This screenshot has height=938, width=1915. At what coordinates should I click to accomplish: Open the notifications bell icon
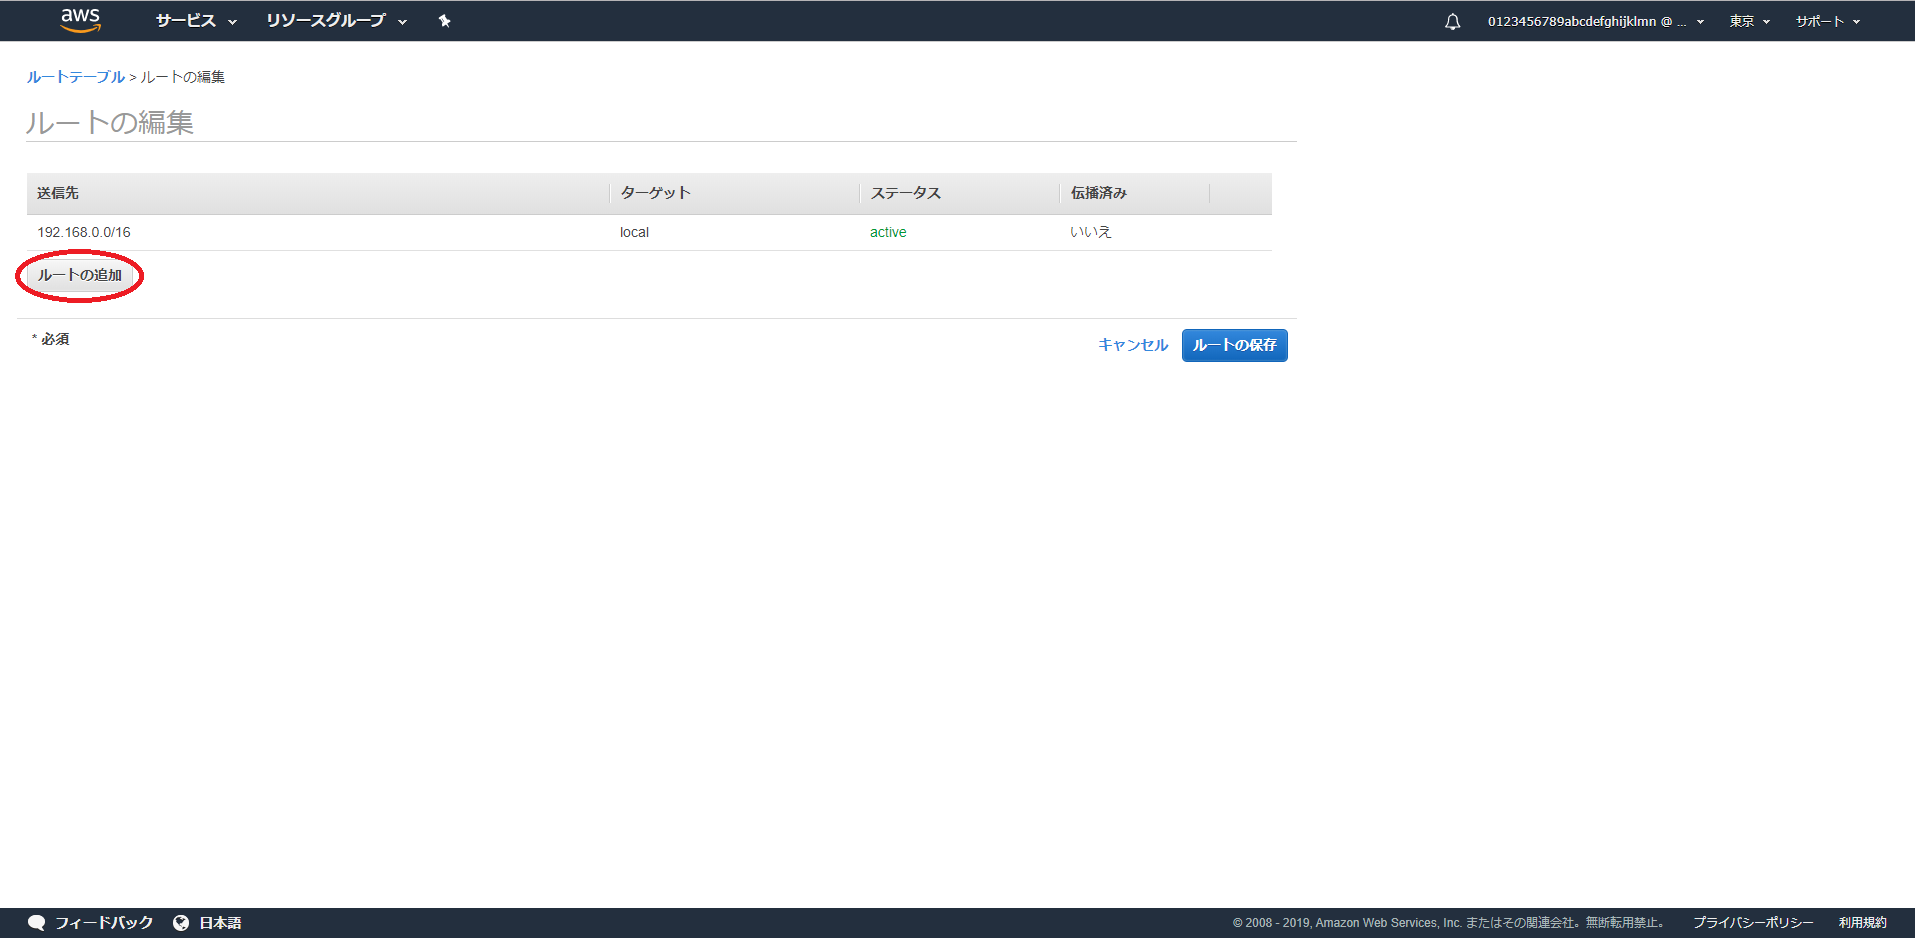coord(1452,21)
